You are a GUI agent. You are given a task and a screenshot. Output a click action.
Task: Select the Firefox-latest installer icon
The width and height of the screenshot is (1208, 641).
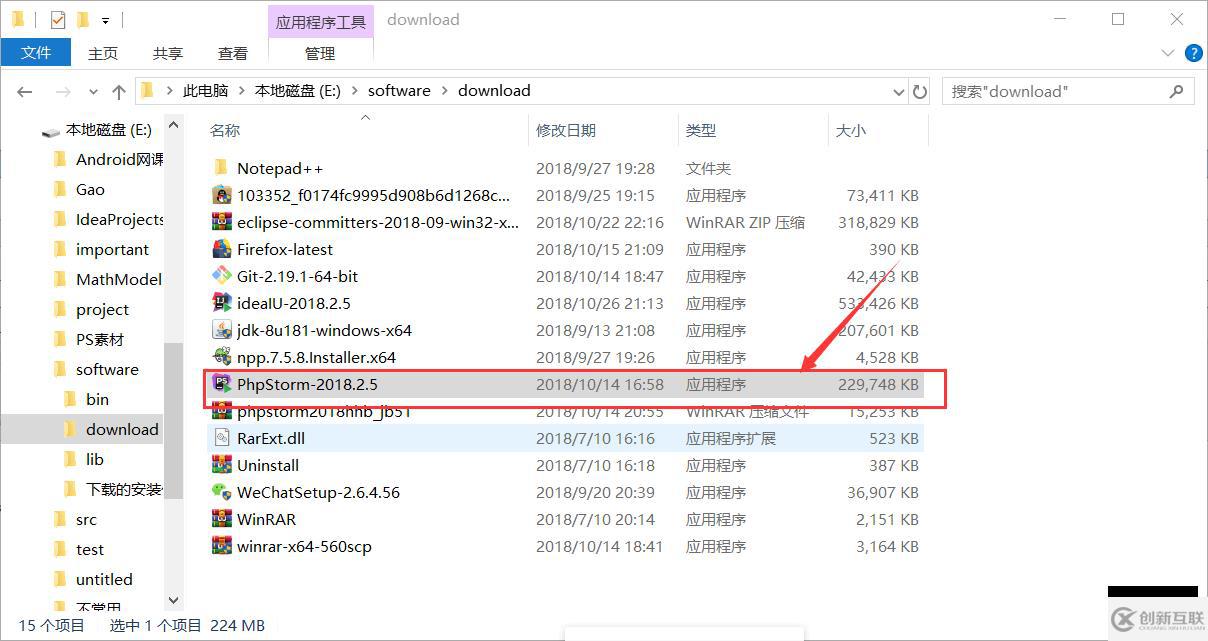[222, 249]
